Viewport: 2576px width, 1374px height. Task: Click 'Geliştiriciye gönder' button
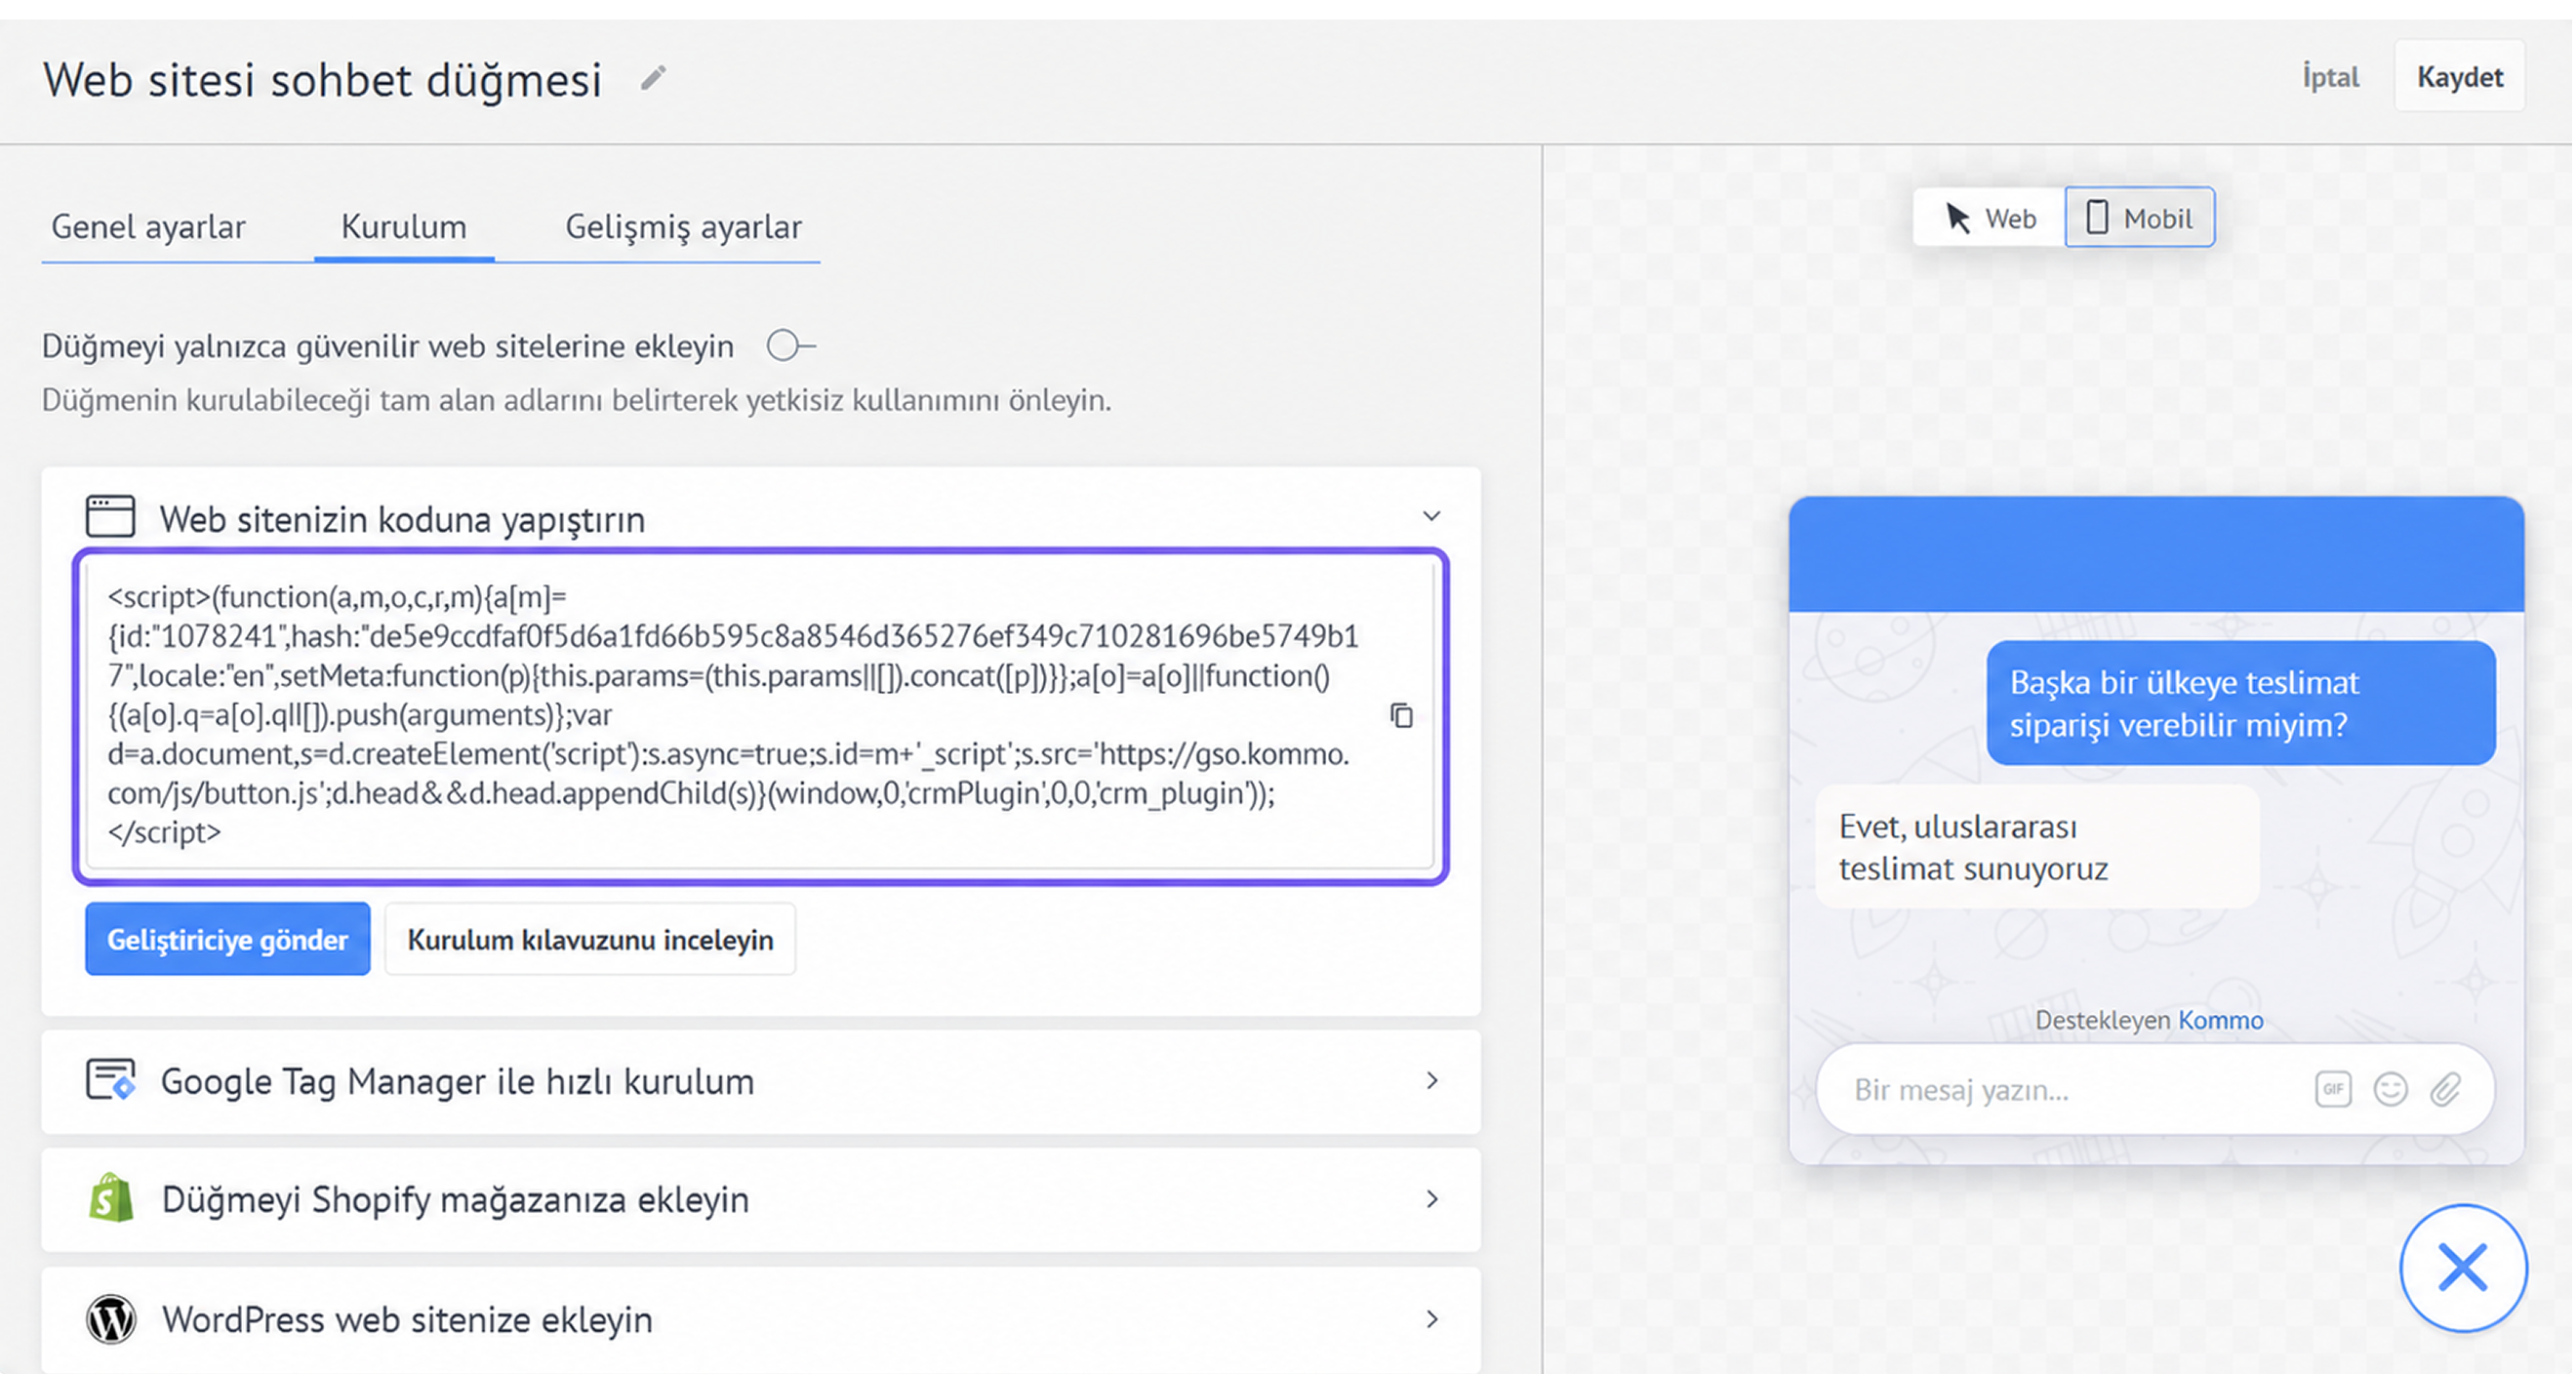pos(228,939)
